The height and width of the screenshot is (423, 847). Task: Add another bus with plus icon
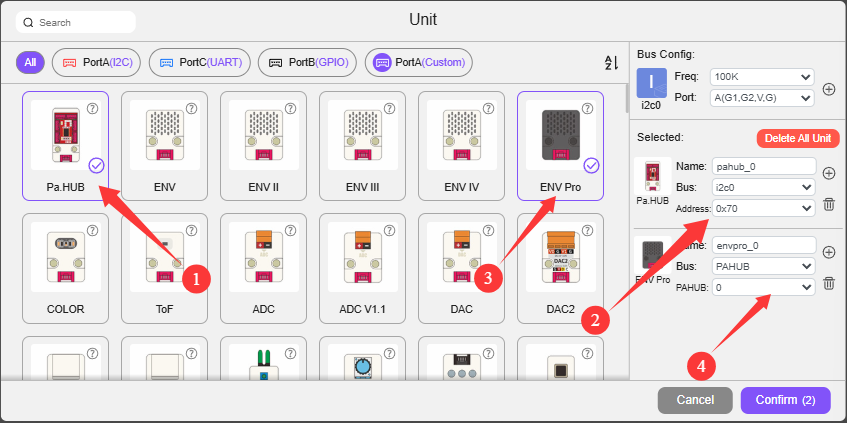(x=829, y=89)
